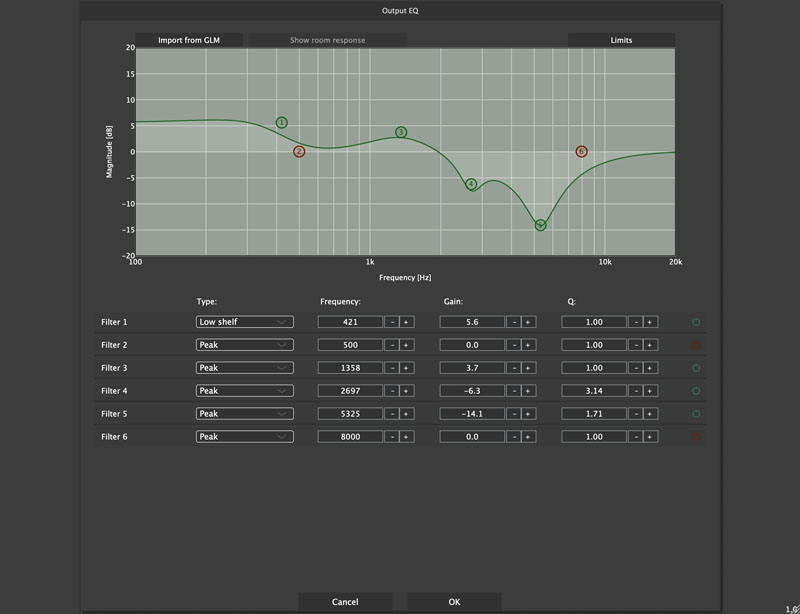This screenshot has height=614, width=800.
Task: Click node 5 at the curve dip
Action: [540, 225]
